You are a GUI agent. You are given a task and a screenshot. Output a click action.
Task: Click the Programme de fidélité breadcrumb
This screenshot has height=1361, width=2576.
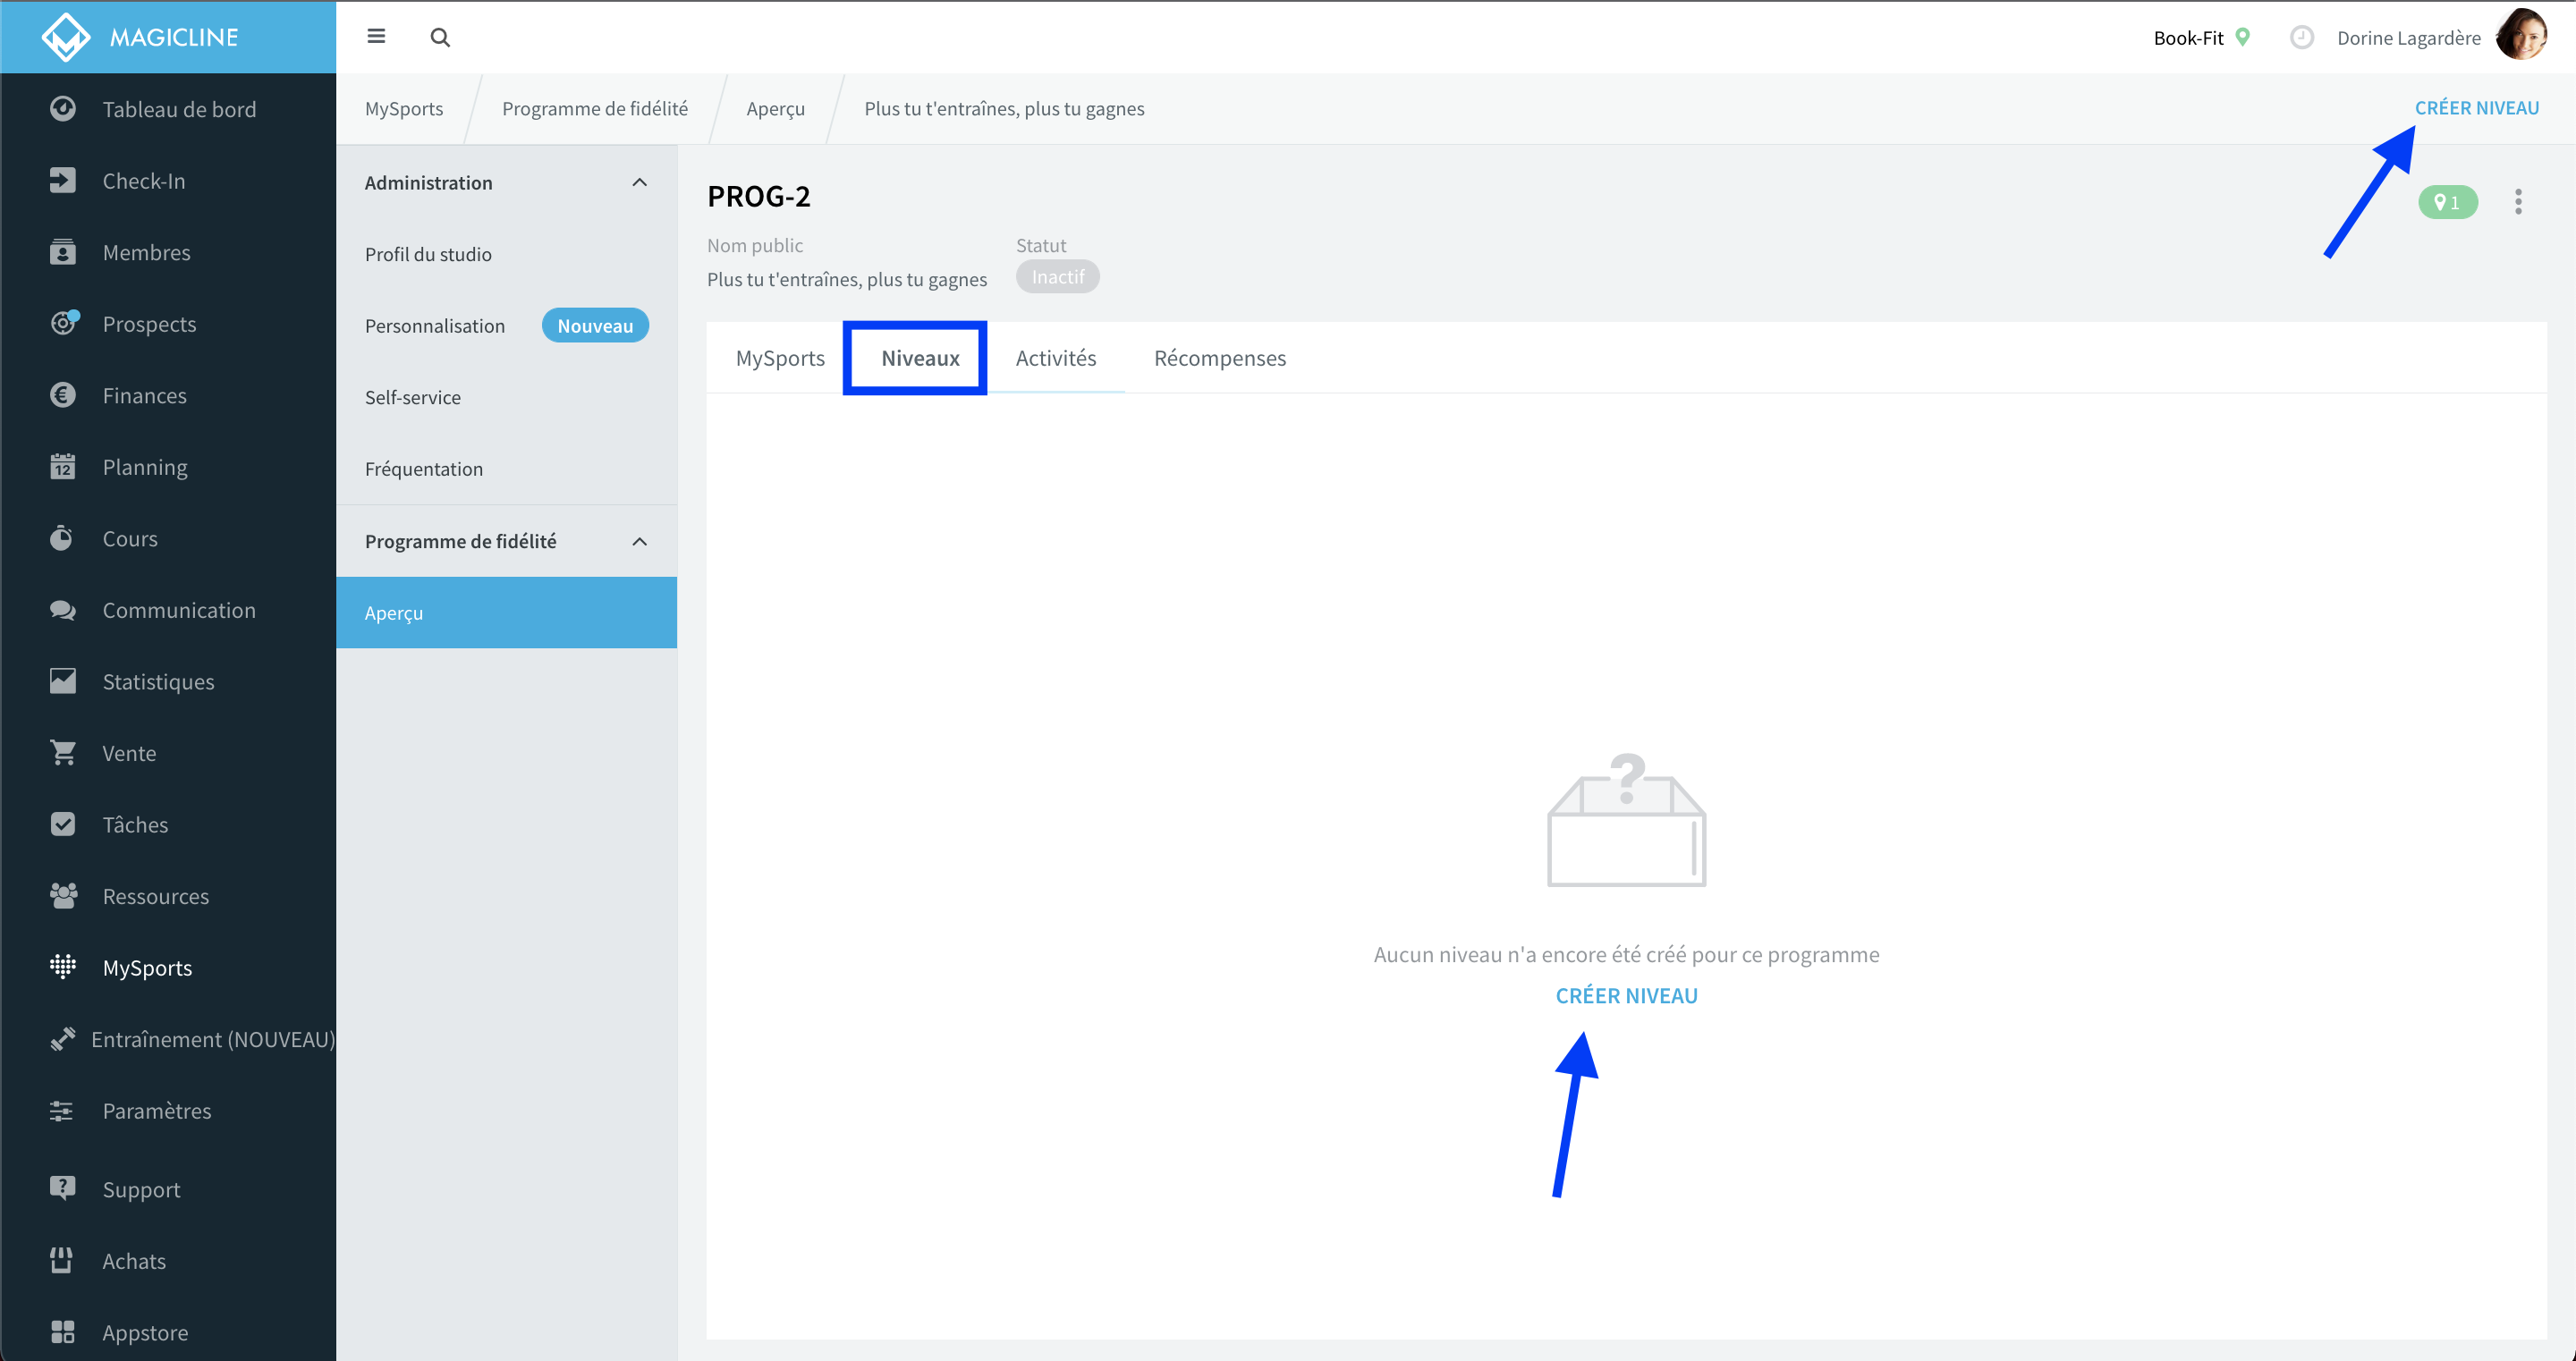point(595,108)
